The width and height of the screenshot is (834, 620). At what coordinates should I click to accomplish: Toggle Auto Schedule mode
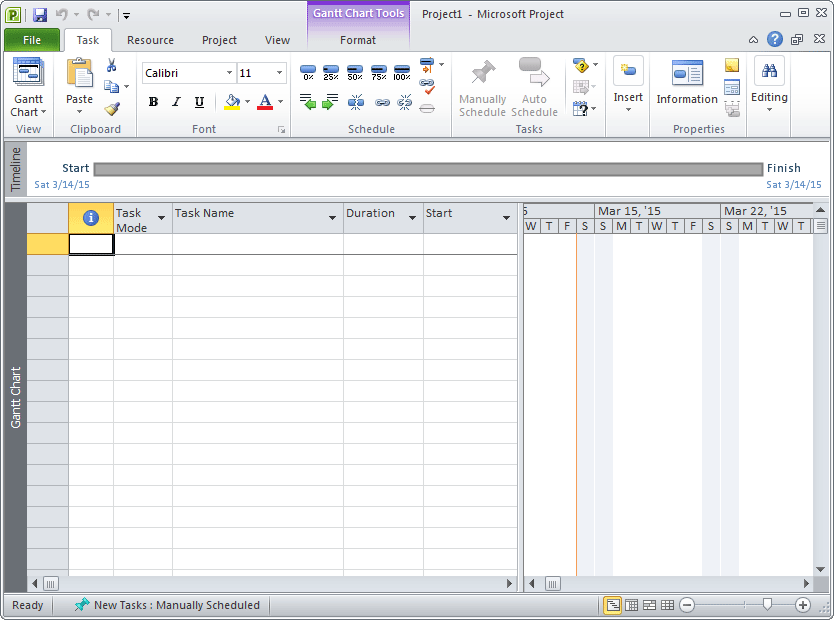click(x=535, y=88)
